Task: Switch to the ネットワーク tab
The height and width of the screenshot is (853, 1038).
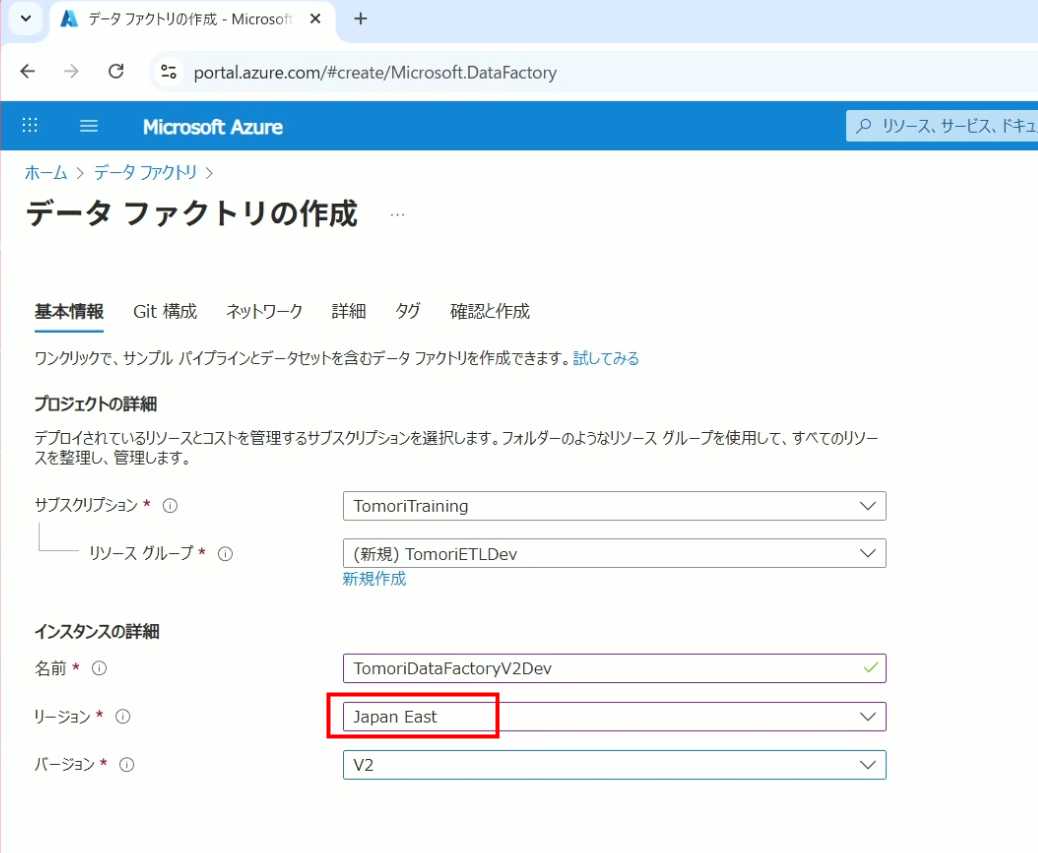Action: pyautogui.click(x=264, y=311)
